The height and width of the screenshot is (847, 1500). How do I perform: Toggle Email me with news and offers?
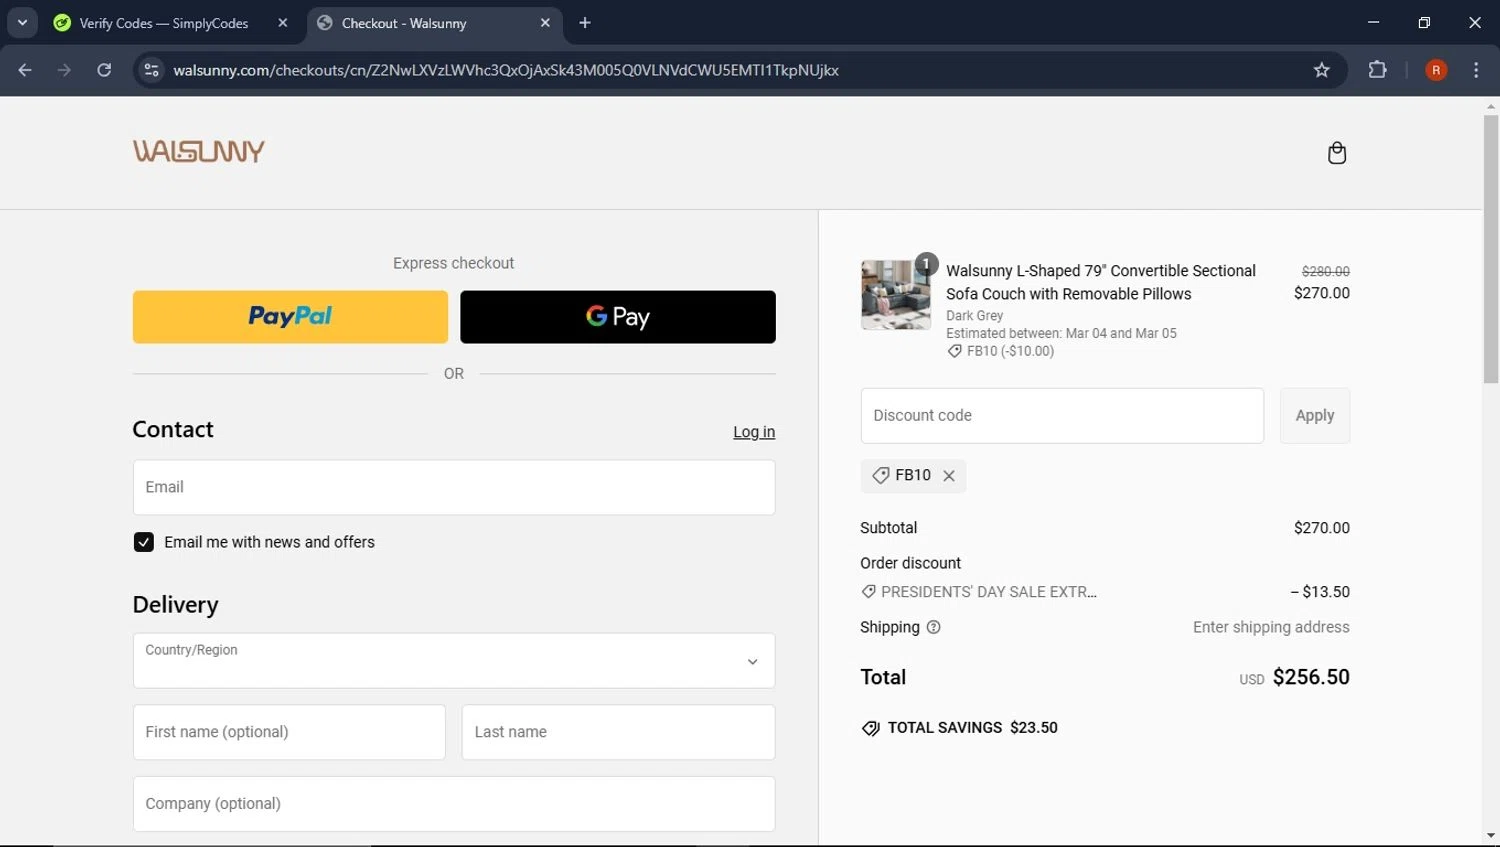pos(144,542)
